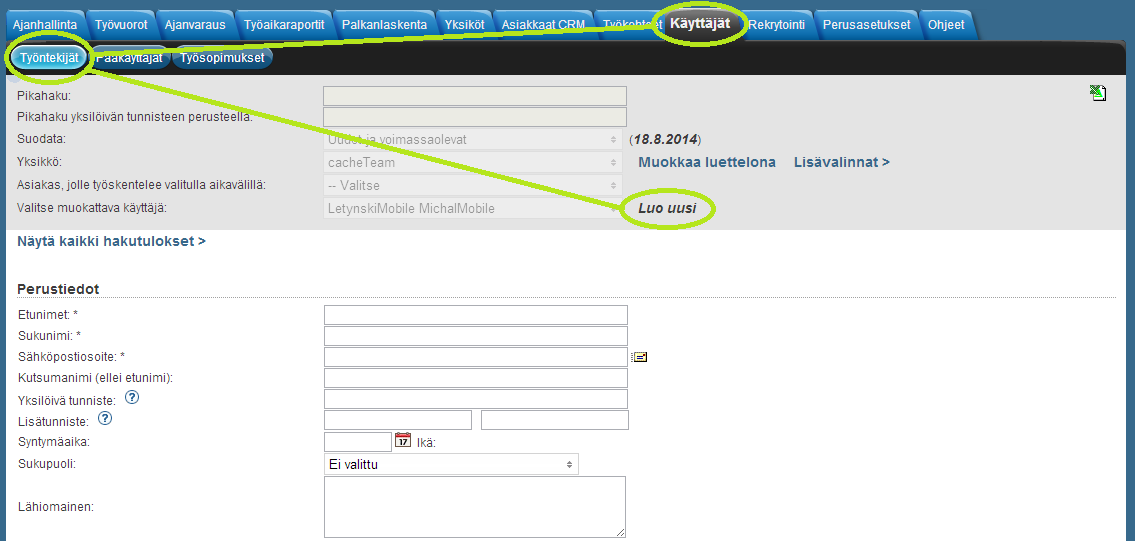Click the email icon beside Sähköpostiosoite field
This screenshot has height=541, width=1135.
click(640, 357)
